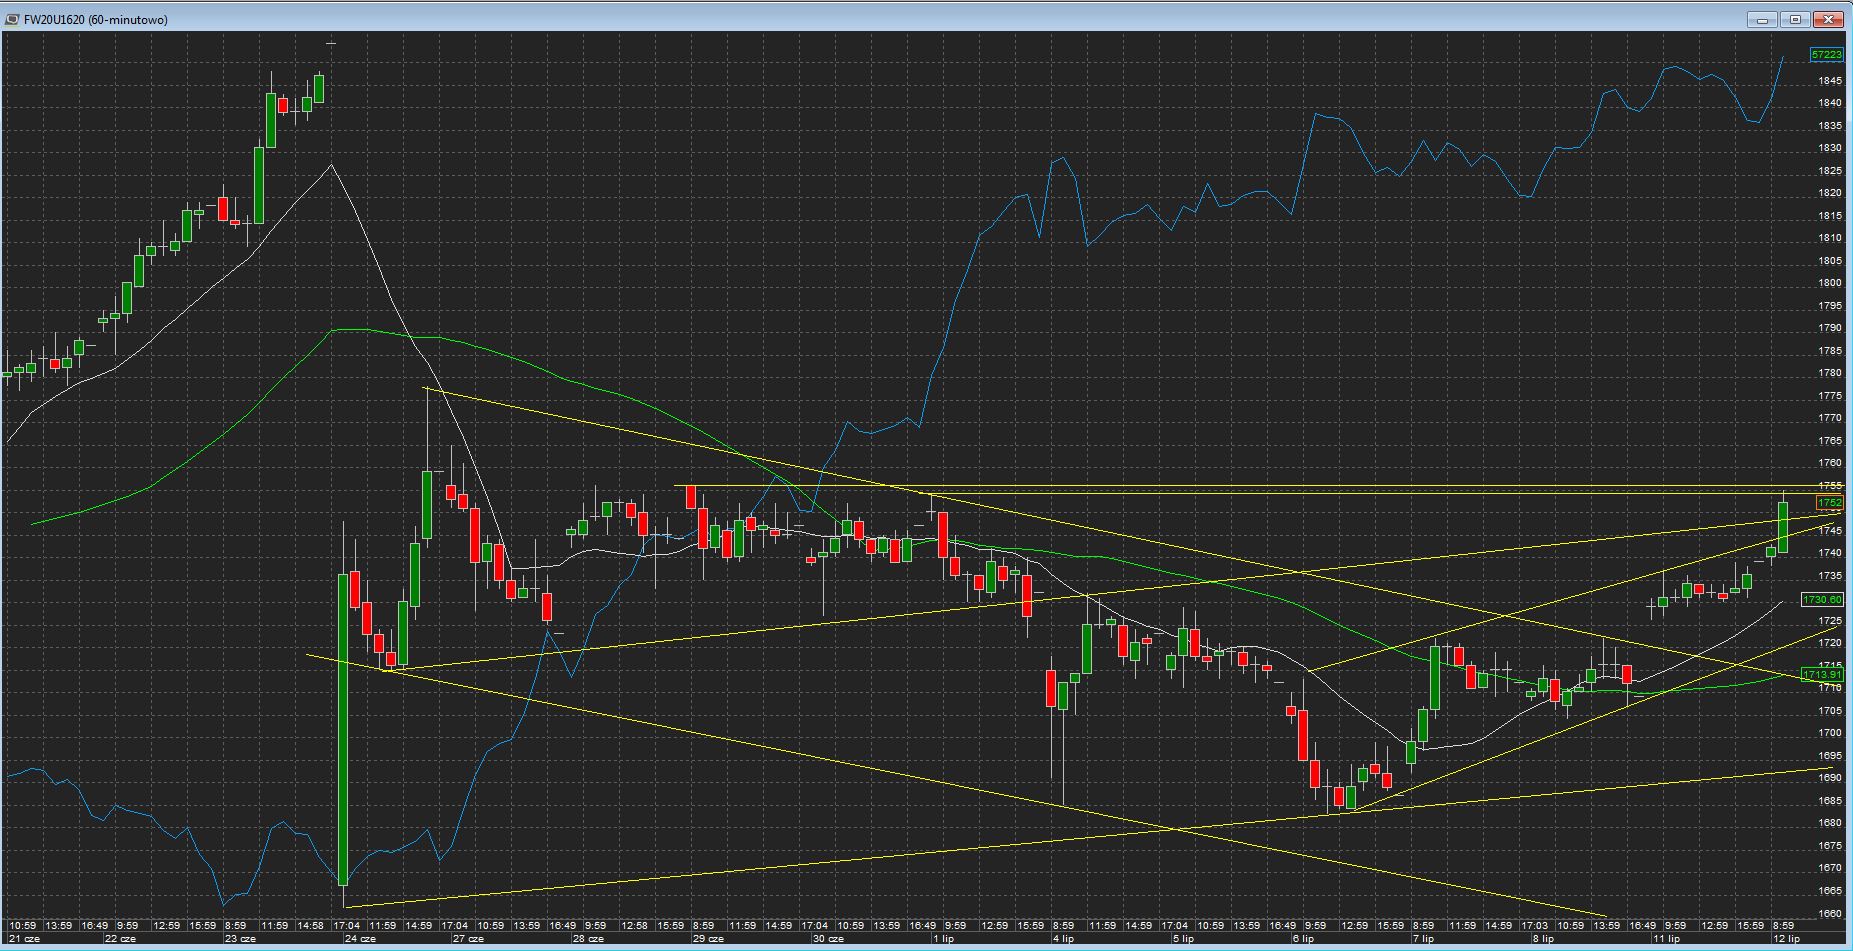Select the 6 lip date marker

[1302, 939]
